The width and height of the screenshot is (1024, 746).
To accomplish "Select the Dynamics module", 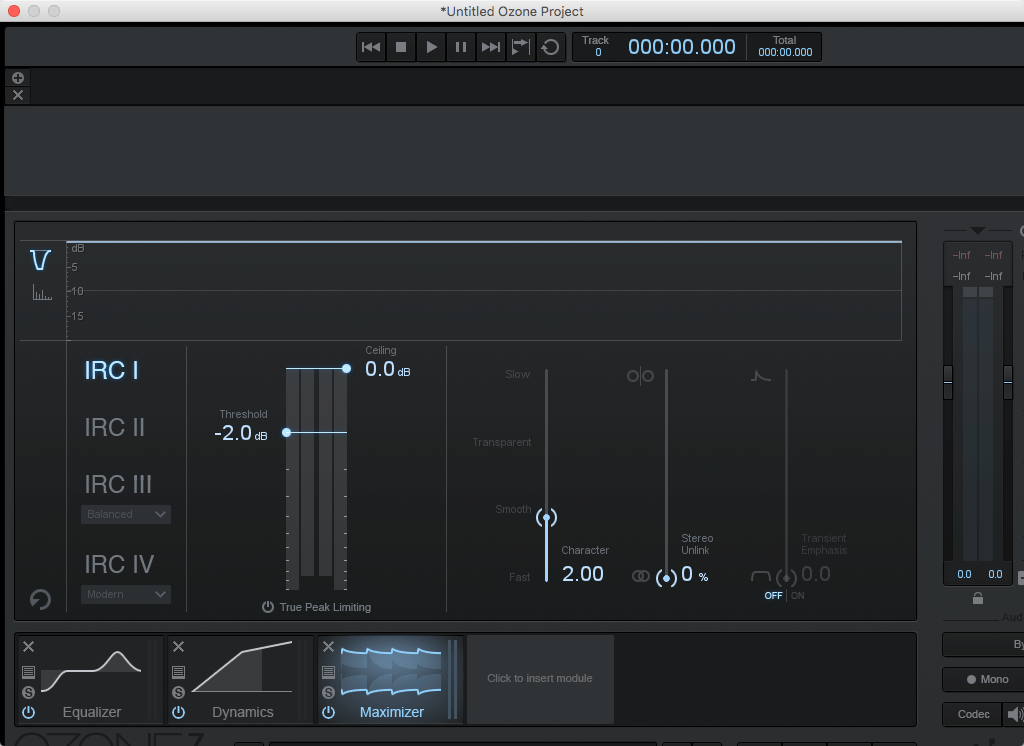I will coord(242,679).
